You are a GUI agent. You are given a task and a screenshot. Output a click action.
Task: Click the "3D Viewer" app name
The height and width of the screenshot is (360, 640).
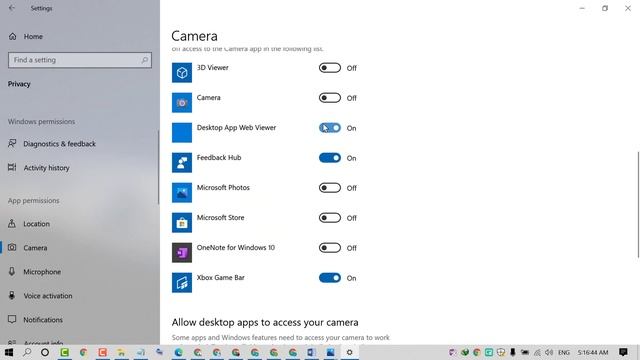click(213, 68)
